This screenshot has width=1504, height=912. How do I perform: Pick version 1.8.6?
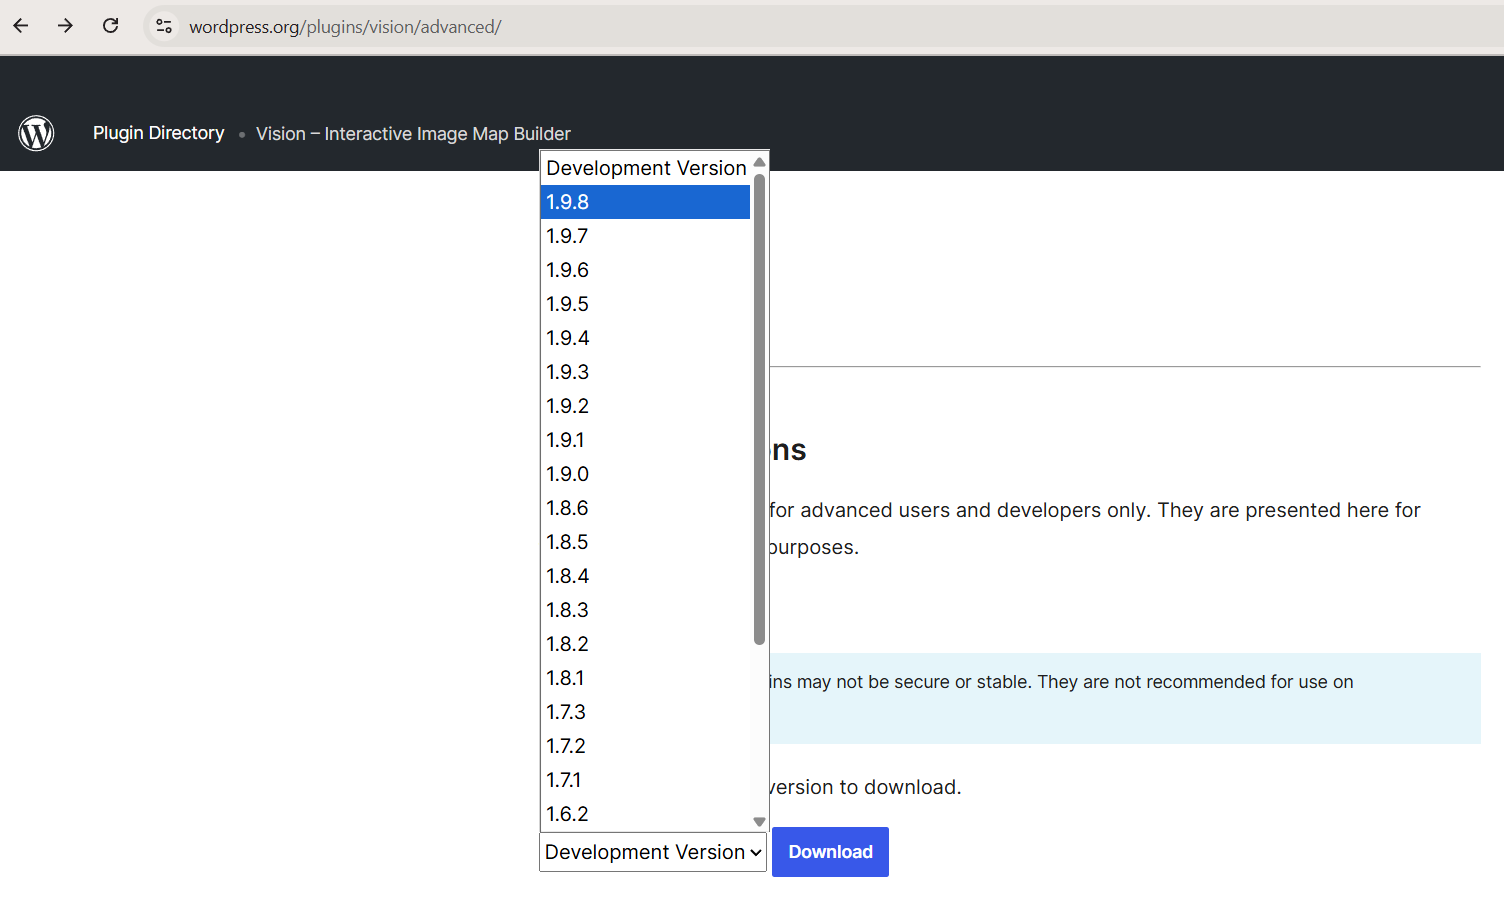point(646,508)
